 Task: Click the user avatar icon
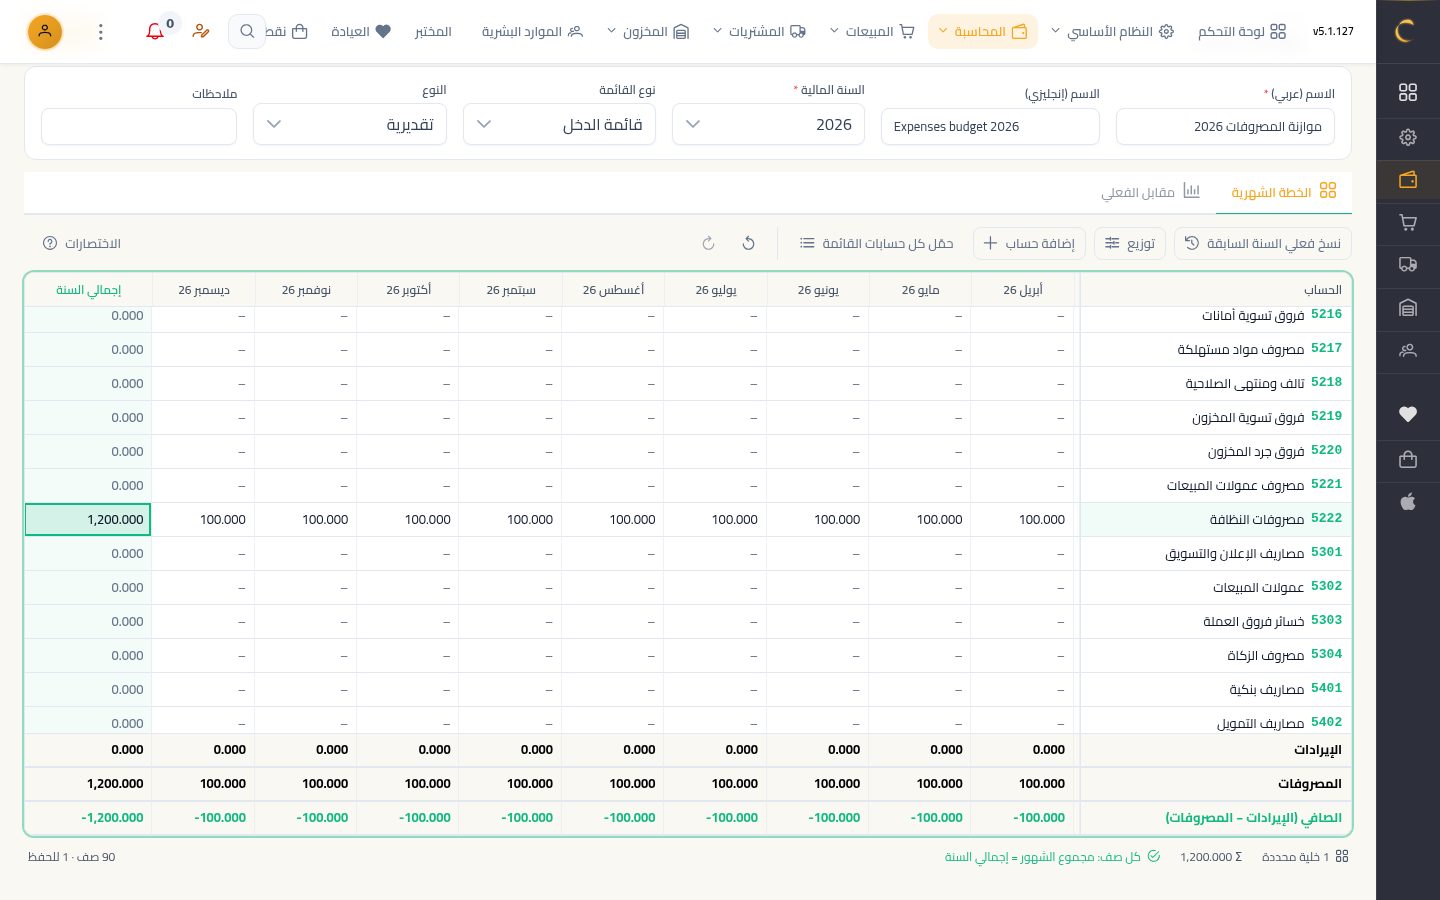tap(45, 32)
